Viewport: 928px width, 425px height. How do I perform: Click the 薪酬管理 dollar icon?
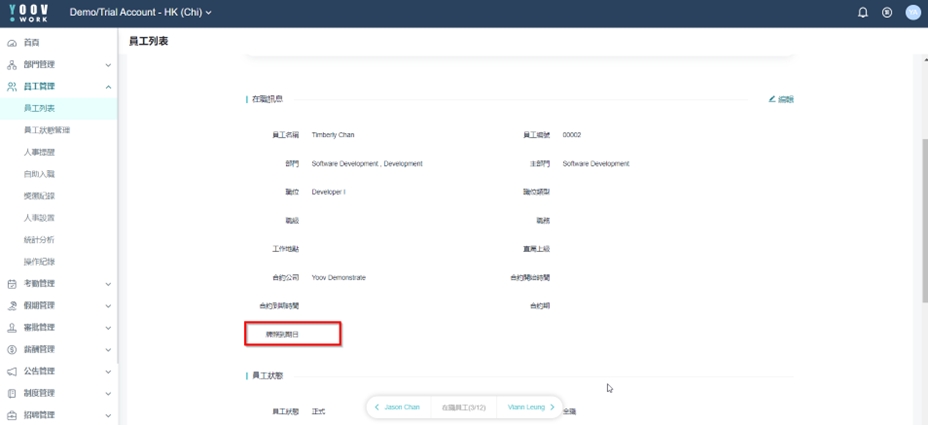12,350
